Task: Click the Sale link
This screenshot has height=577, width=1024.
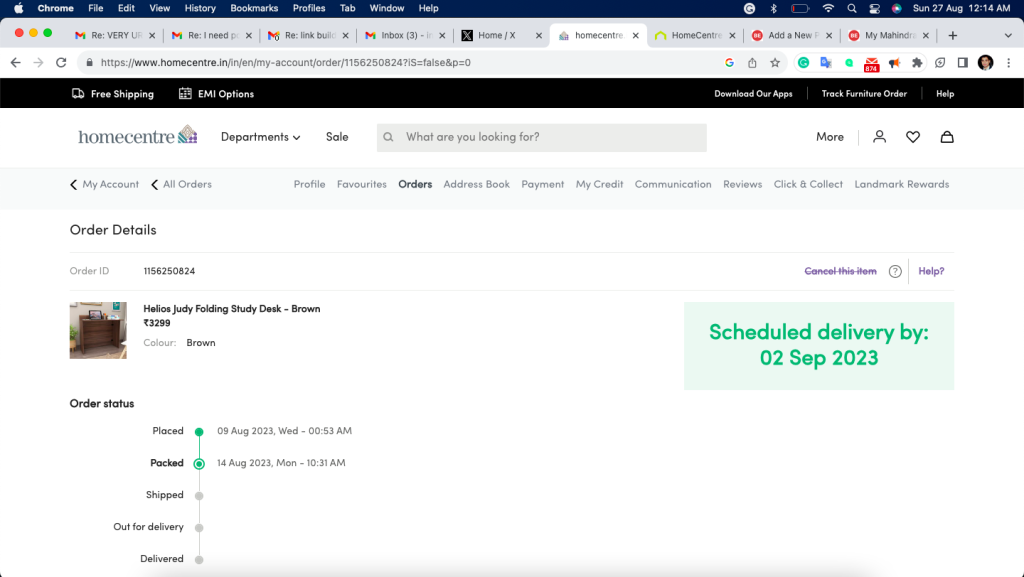Action: tap(337, 136)
